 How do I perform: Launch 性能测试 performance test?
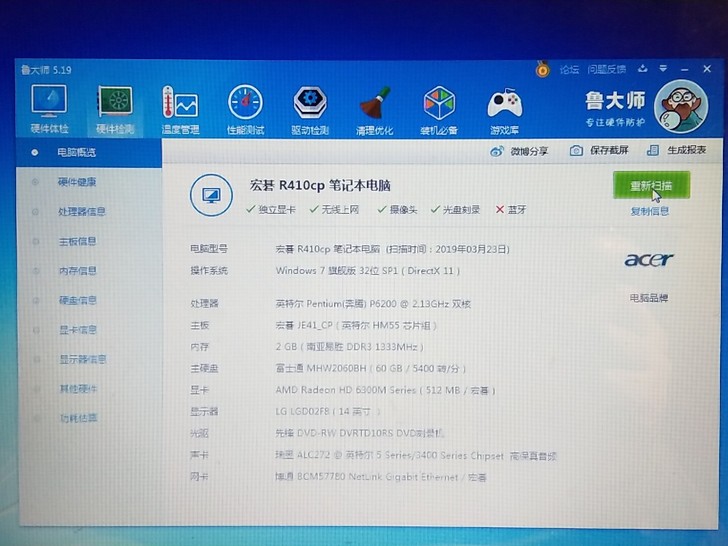[245, 110]
